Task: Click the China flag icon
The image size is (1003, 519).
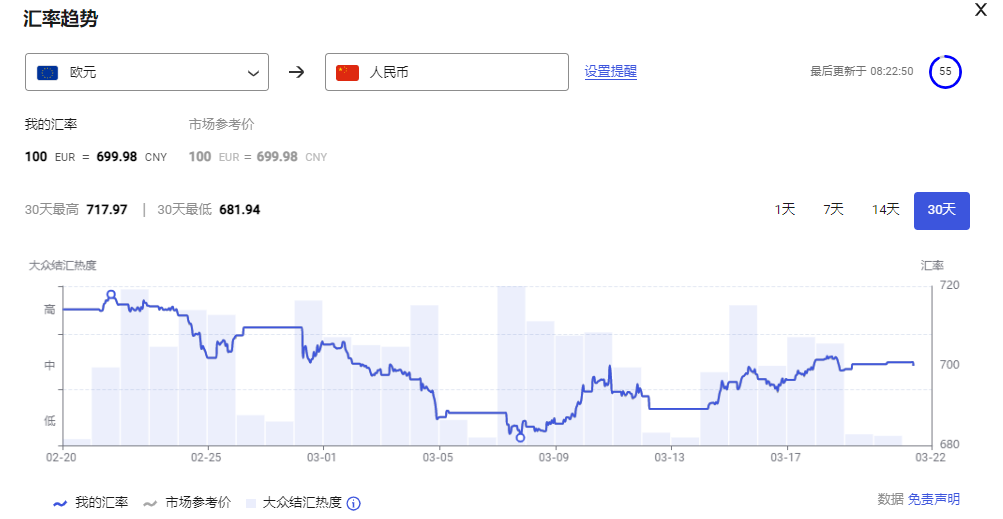Action: [347, 72]
